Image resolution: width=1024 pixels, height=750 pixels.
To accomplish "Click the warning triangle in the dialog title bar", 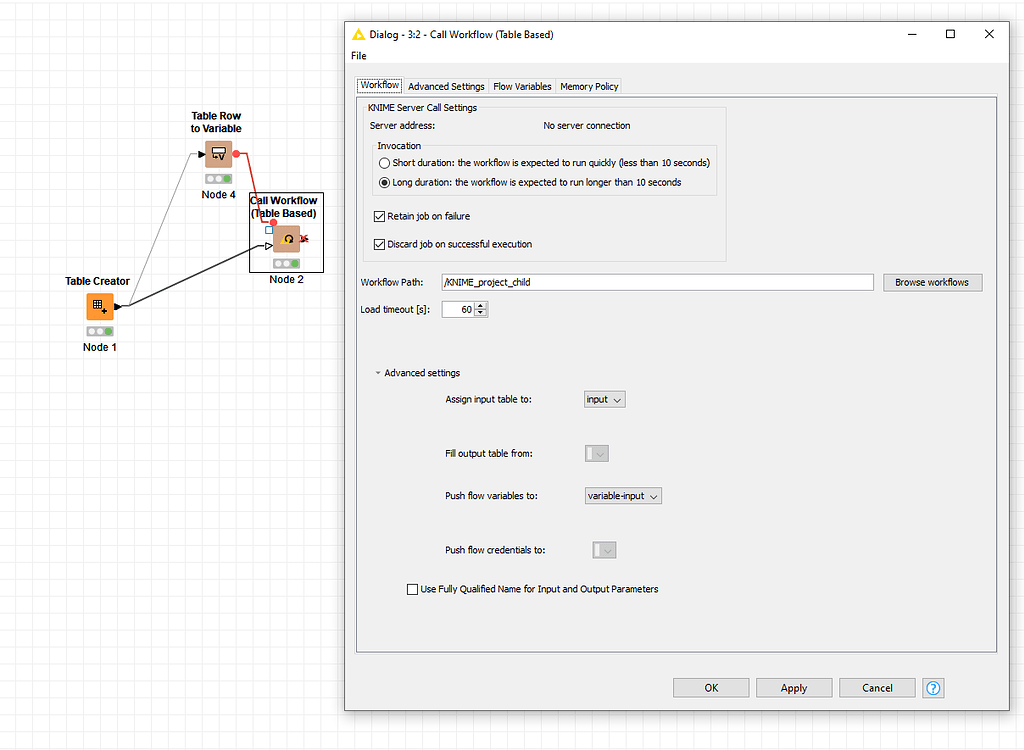I will [359, 34].
